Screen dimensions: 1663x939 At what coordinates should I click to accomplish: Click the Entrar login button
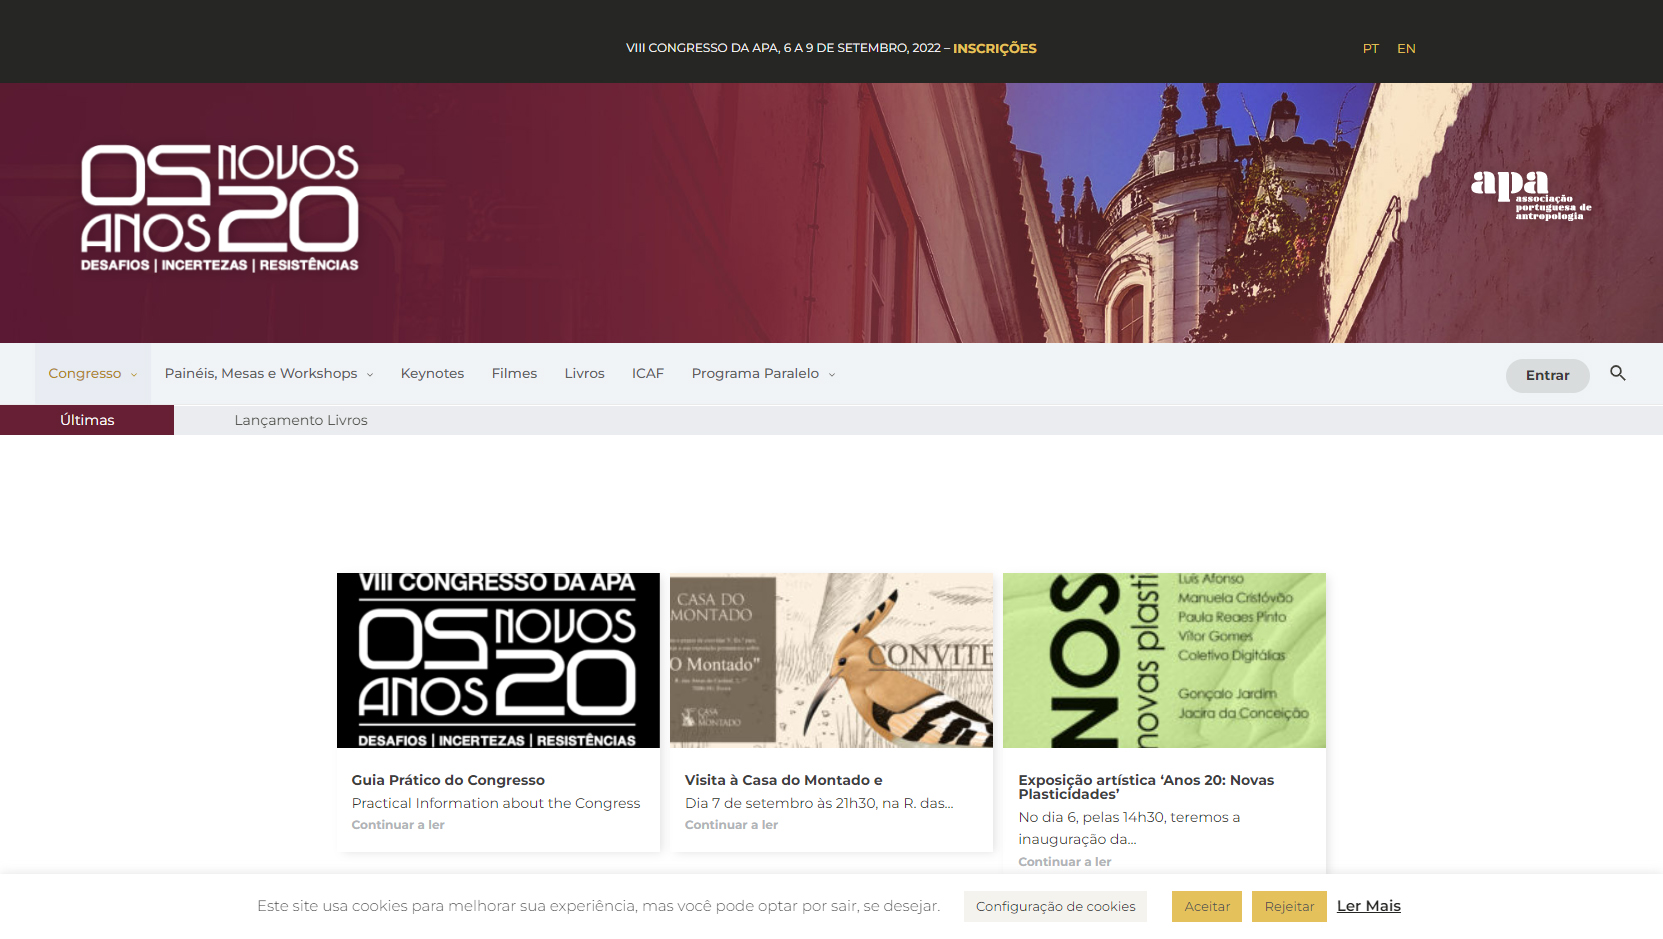point(1547,375)
